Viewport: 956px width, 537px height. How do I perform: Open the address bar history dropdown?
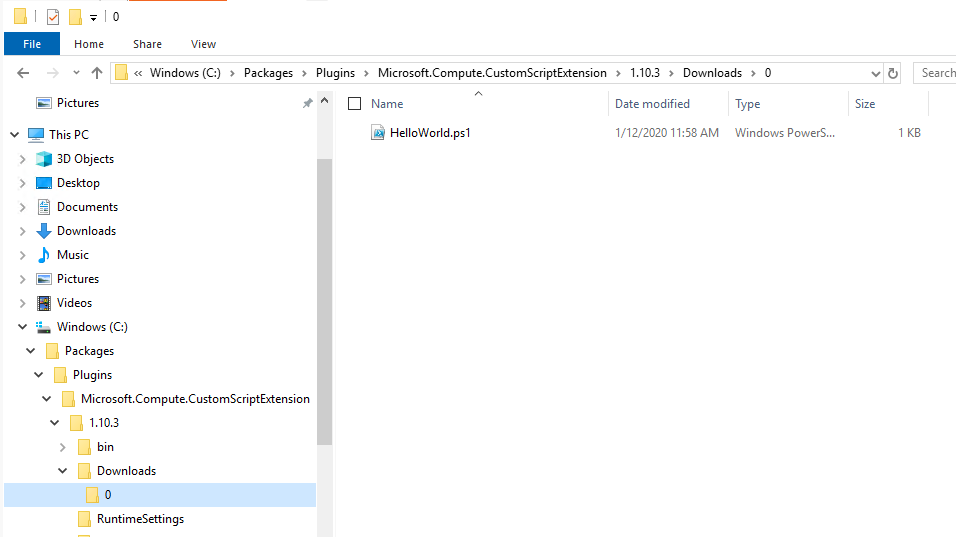click(x=876, y=73)
